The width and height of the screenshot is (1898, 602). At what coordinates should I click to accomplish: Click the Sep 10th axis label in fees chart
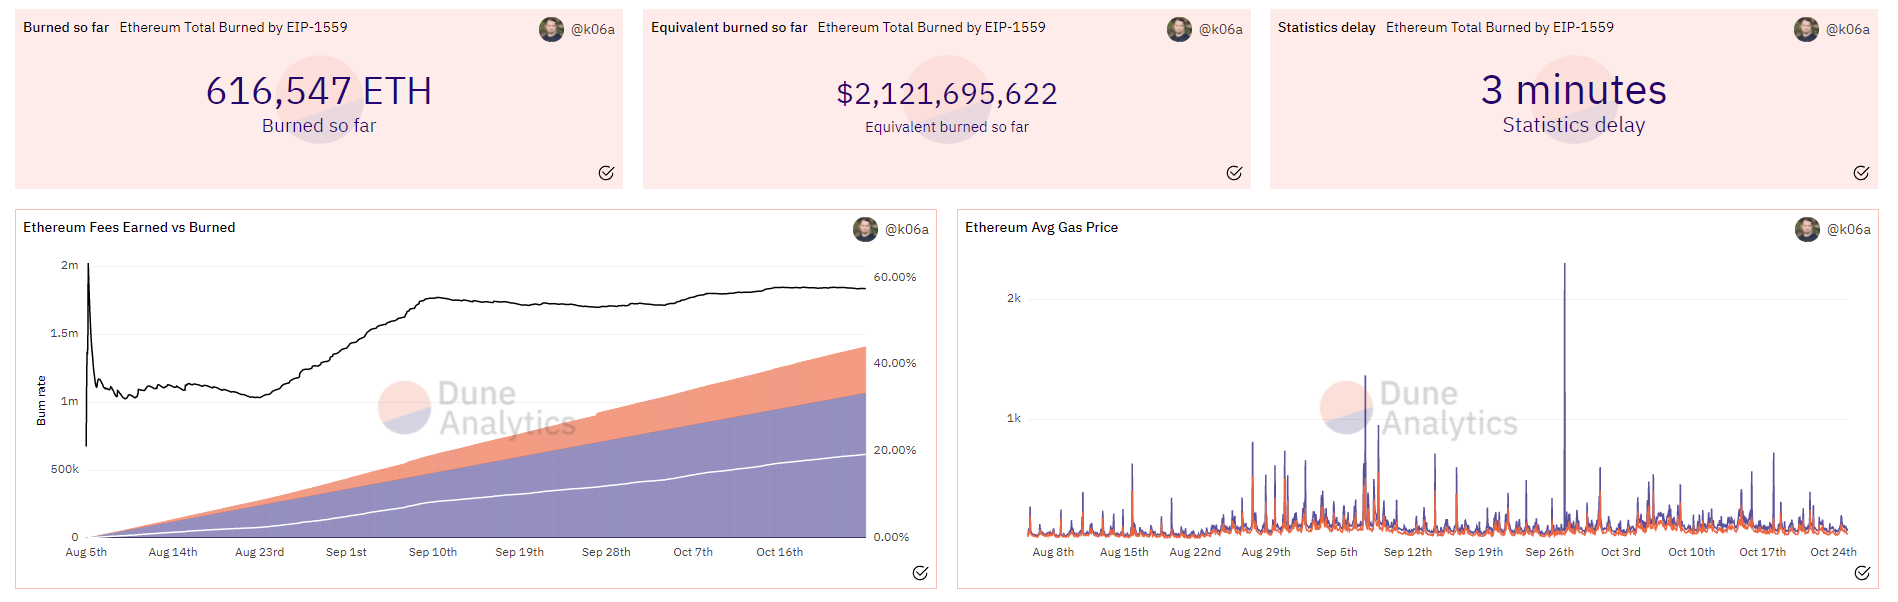pos(433,552)
